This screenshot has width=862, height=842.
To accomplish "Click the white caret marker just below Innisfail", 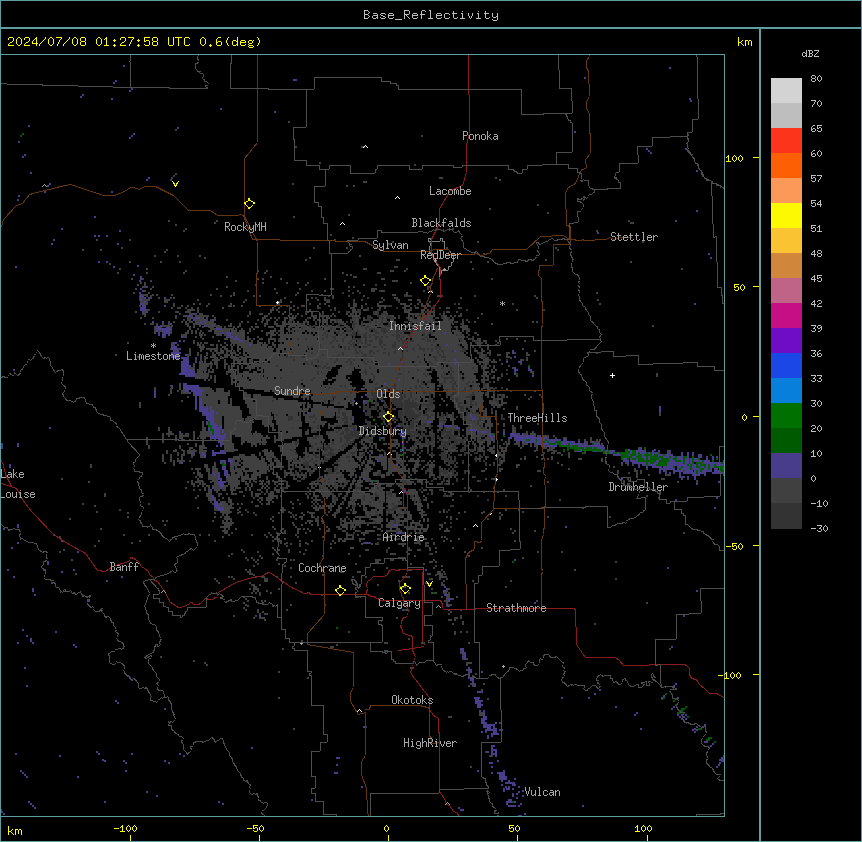I will pyautogui.click(x=400, y=348).
